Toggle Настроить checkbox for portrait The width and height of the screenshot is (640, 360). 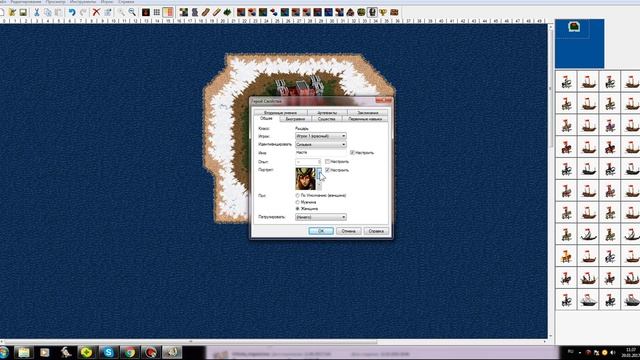[327, 170]
